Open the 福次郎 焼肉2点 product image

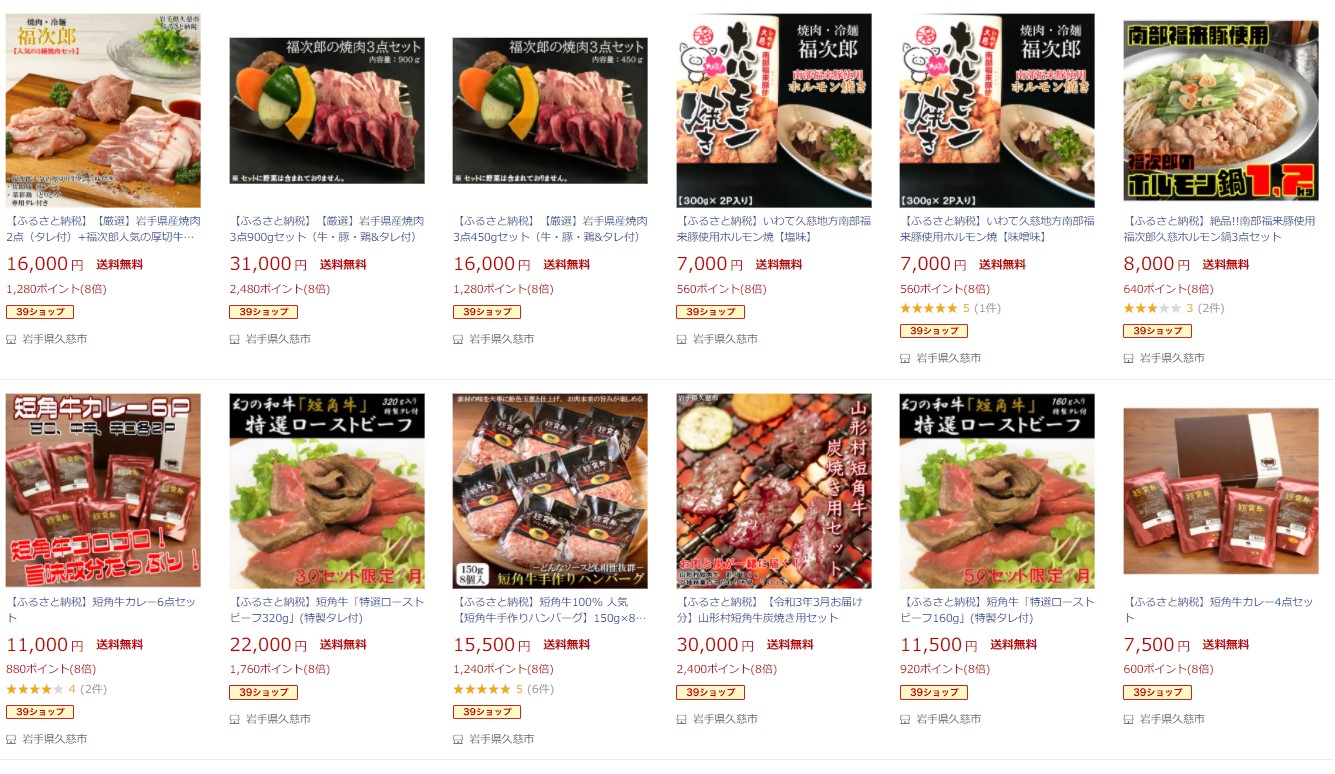pos(103,110)
